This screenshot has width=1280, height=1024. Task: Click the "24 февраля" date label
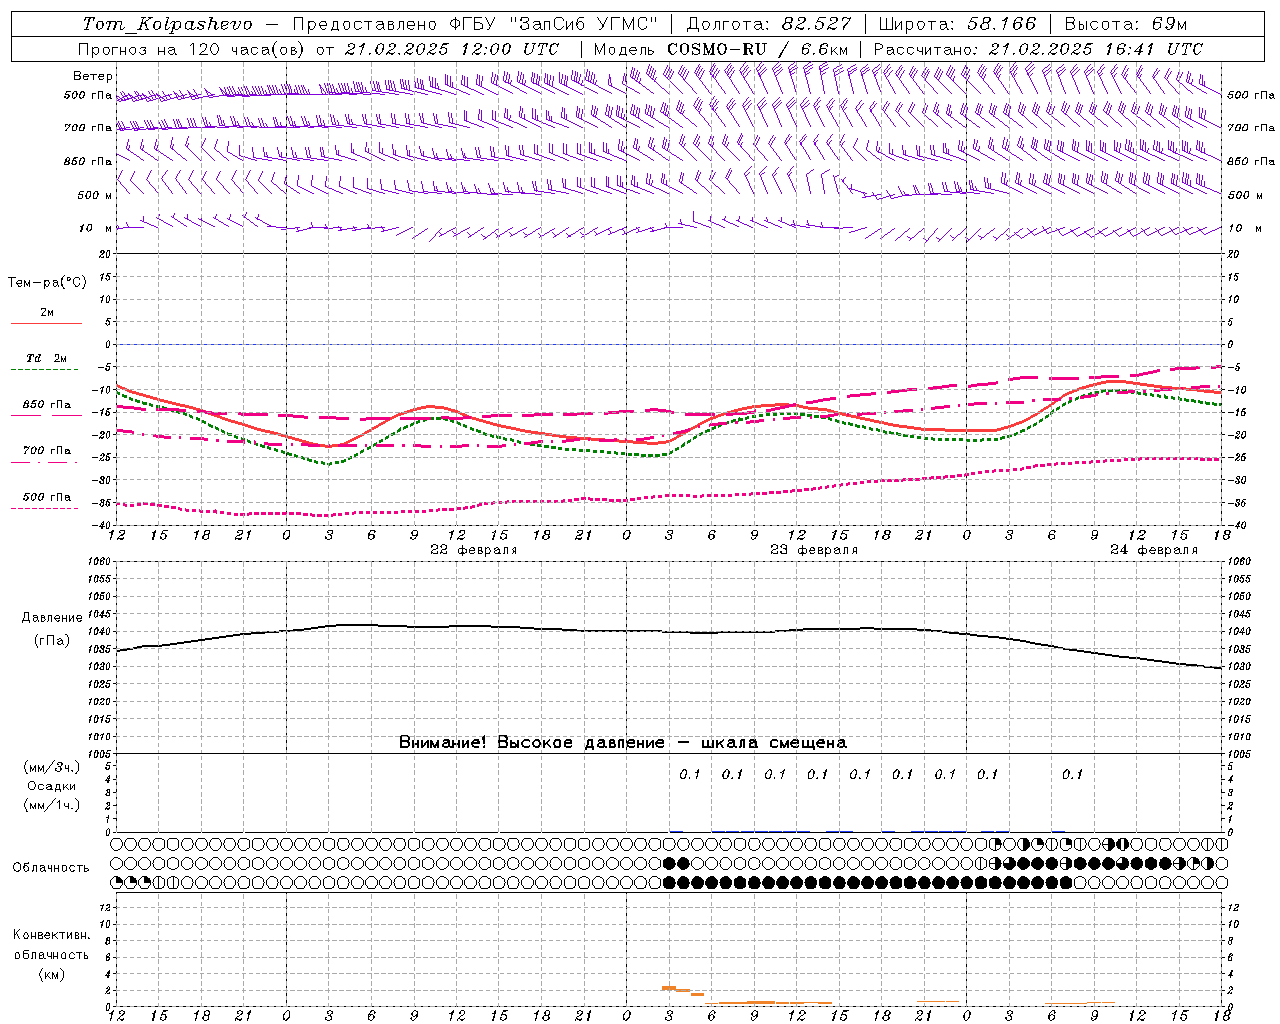point(1154,550)
